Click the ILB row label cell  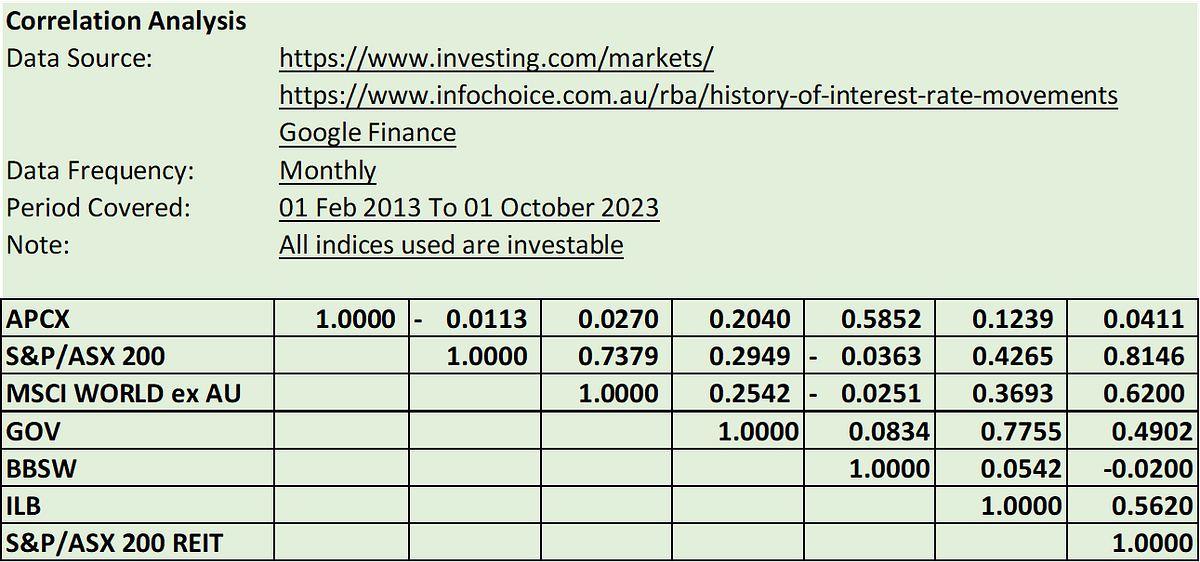point(138,505)
